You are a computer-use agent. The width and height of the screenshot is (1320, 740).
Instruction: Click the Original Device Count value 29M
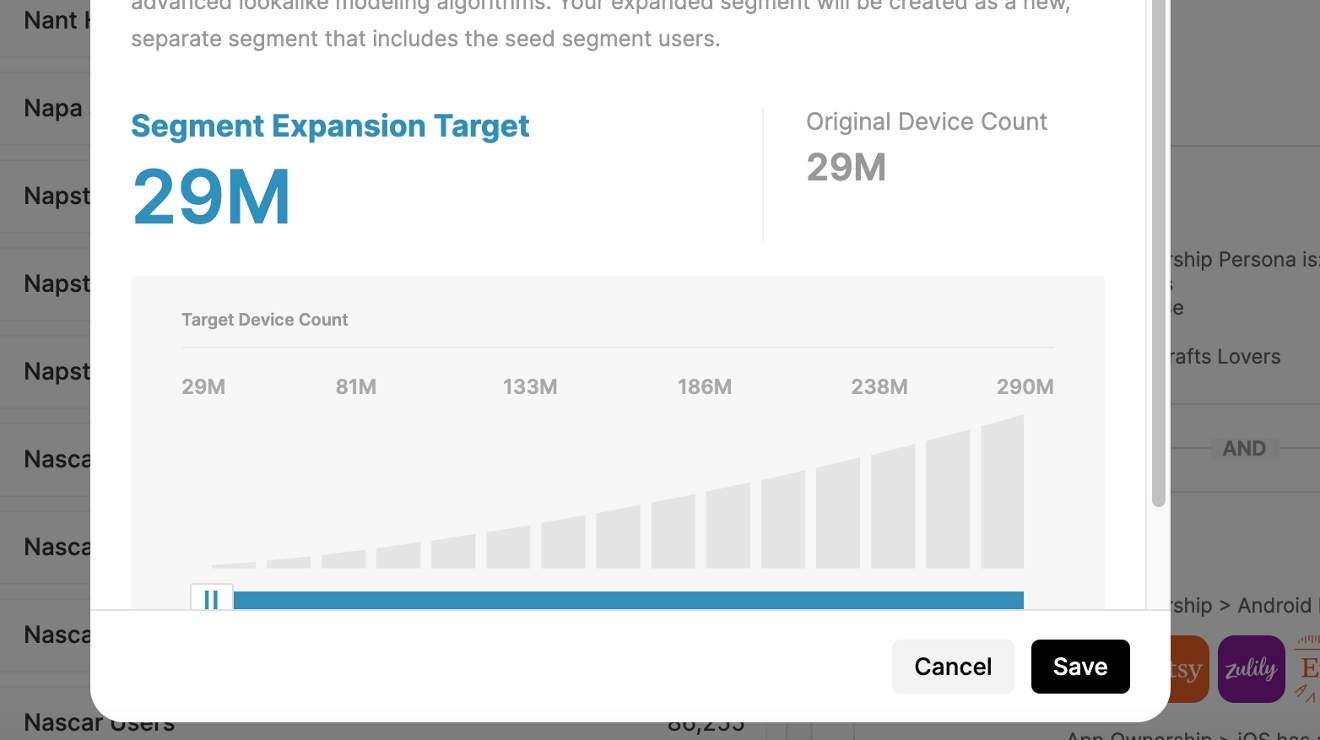coord(846,167)
